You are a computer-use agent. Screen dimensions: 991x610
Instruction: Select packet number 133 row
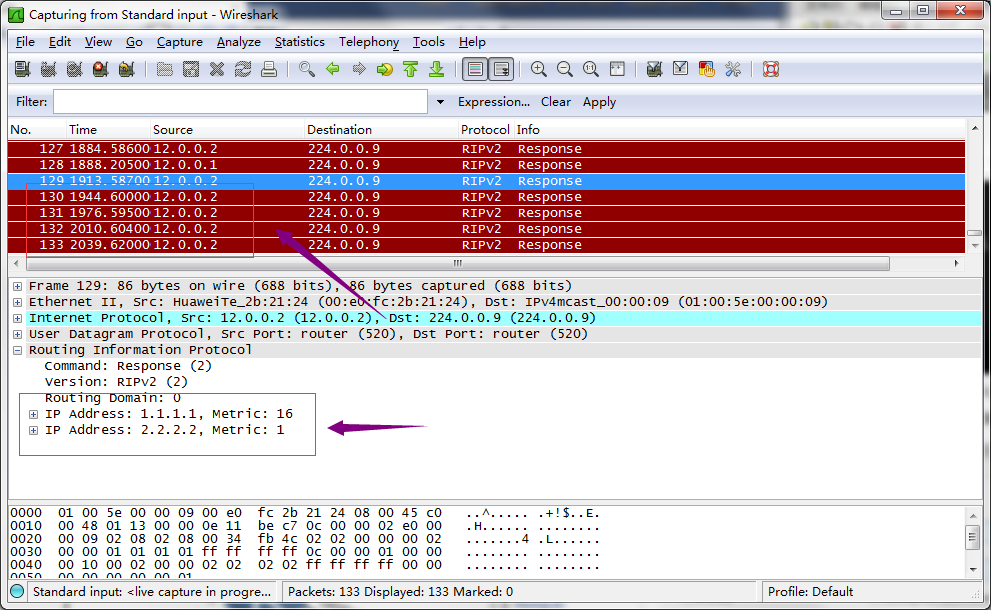pyautogui.click(x=486, y=245)
